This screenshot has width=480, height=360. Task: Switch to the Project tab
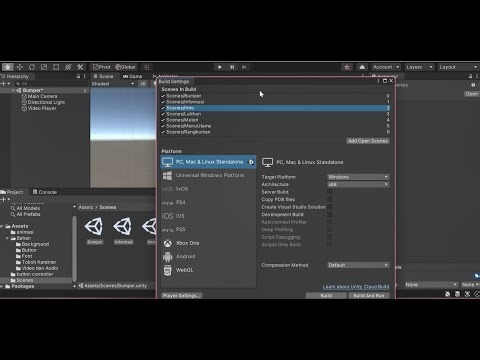click(x=12, y=192)
